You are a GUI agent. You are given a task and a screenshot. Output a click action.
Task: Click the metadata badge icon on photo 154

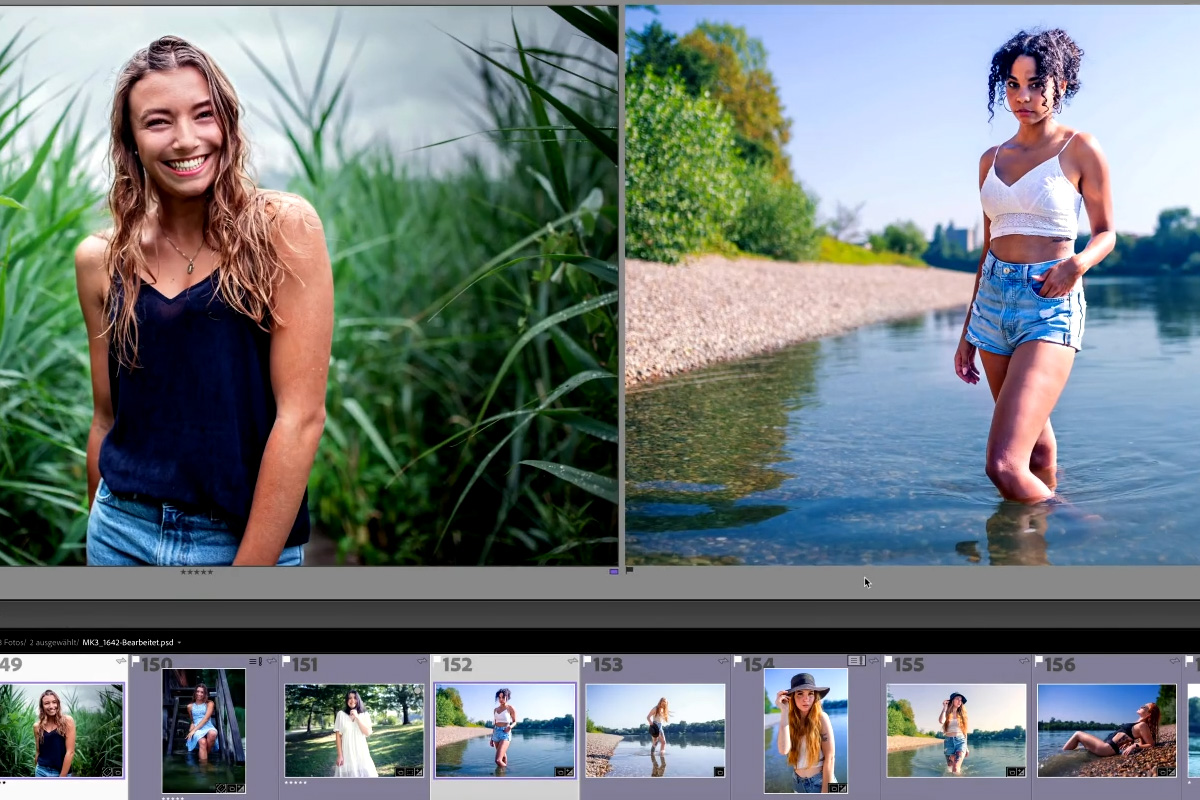[856, 661]
